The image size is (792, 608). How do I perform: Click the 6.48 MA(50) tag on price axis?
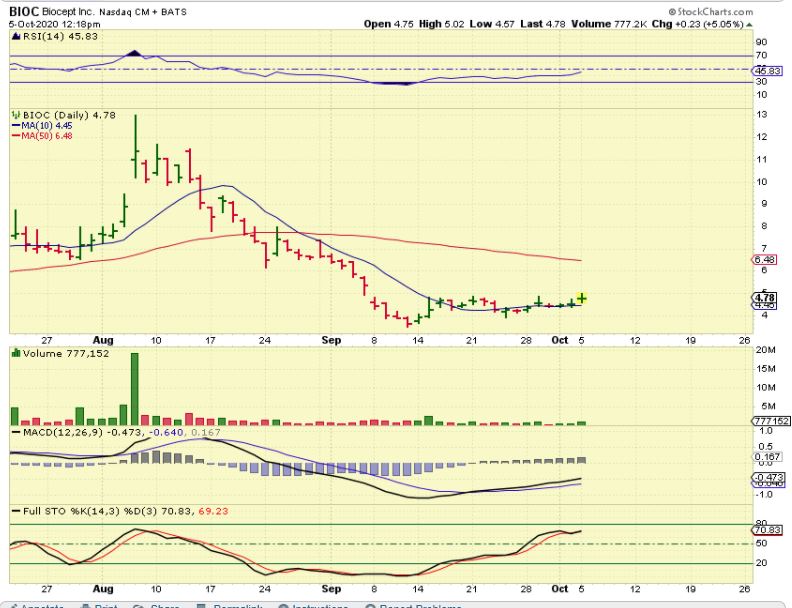[765, 260]
